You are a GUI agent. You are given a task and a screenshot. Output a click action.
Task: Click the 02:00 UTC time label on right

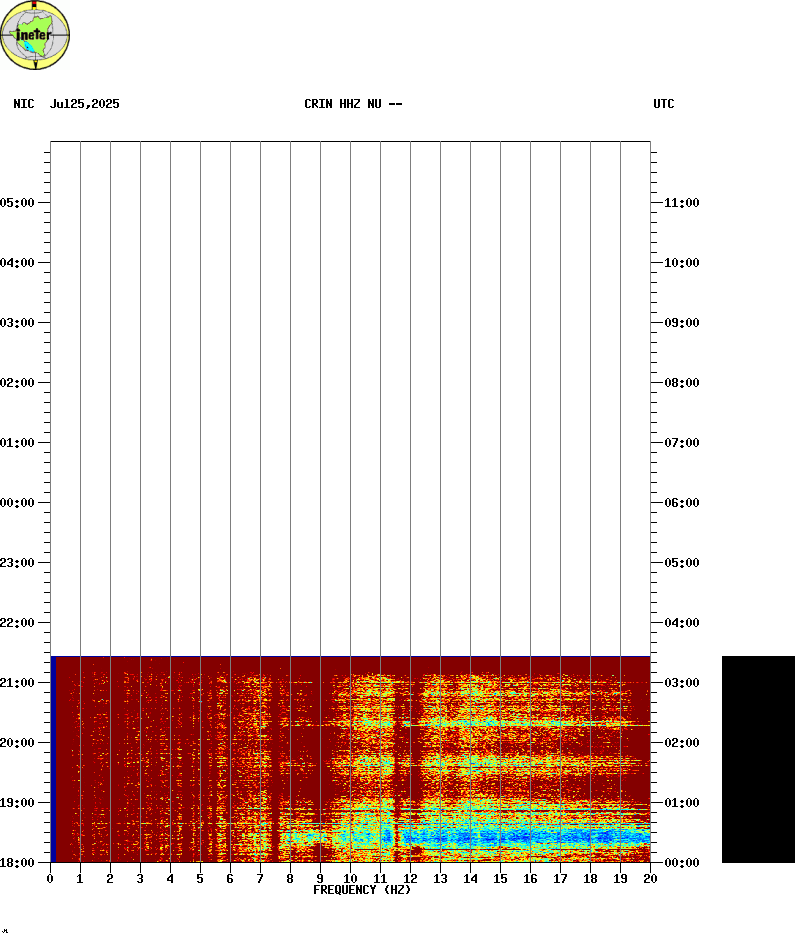(682, 743)
